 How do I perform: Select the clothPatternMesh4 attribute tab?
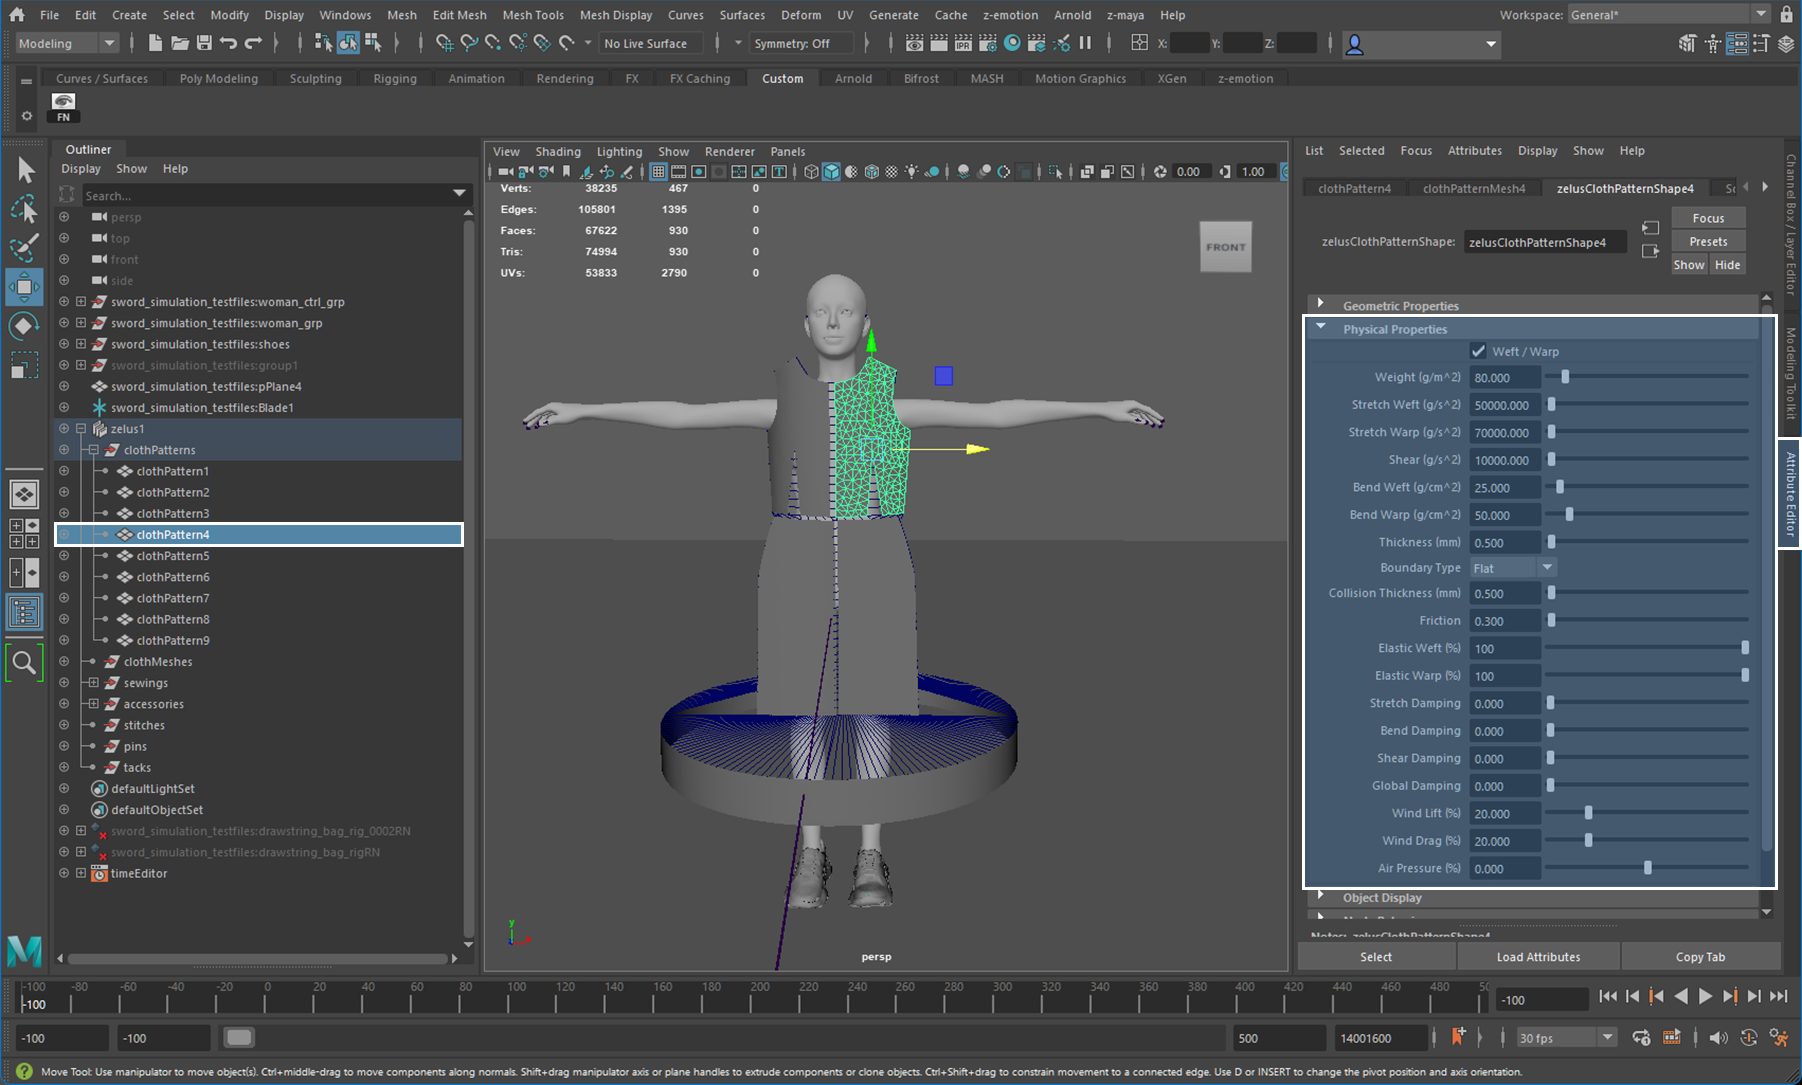point(1474,188)
